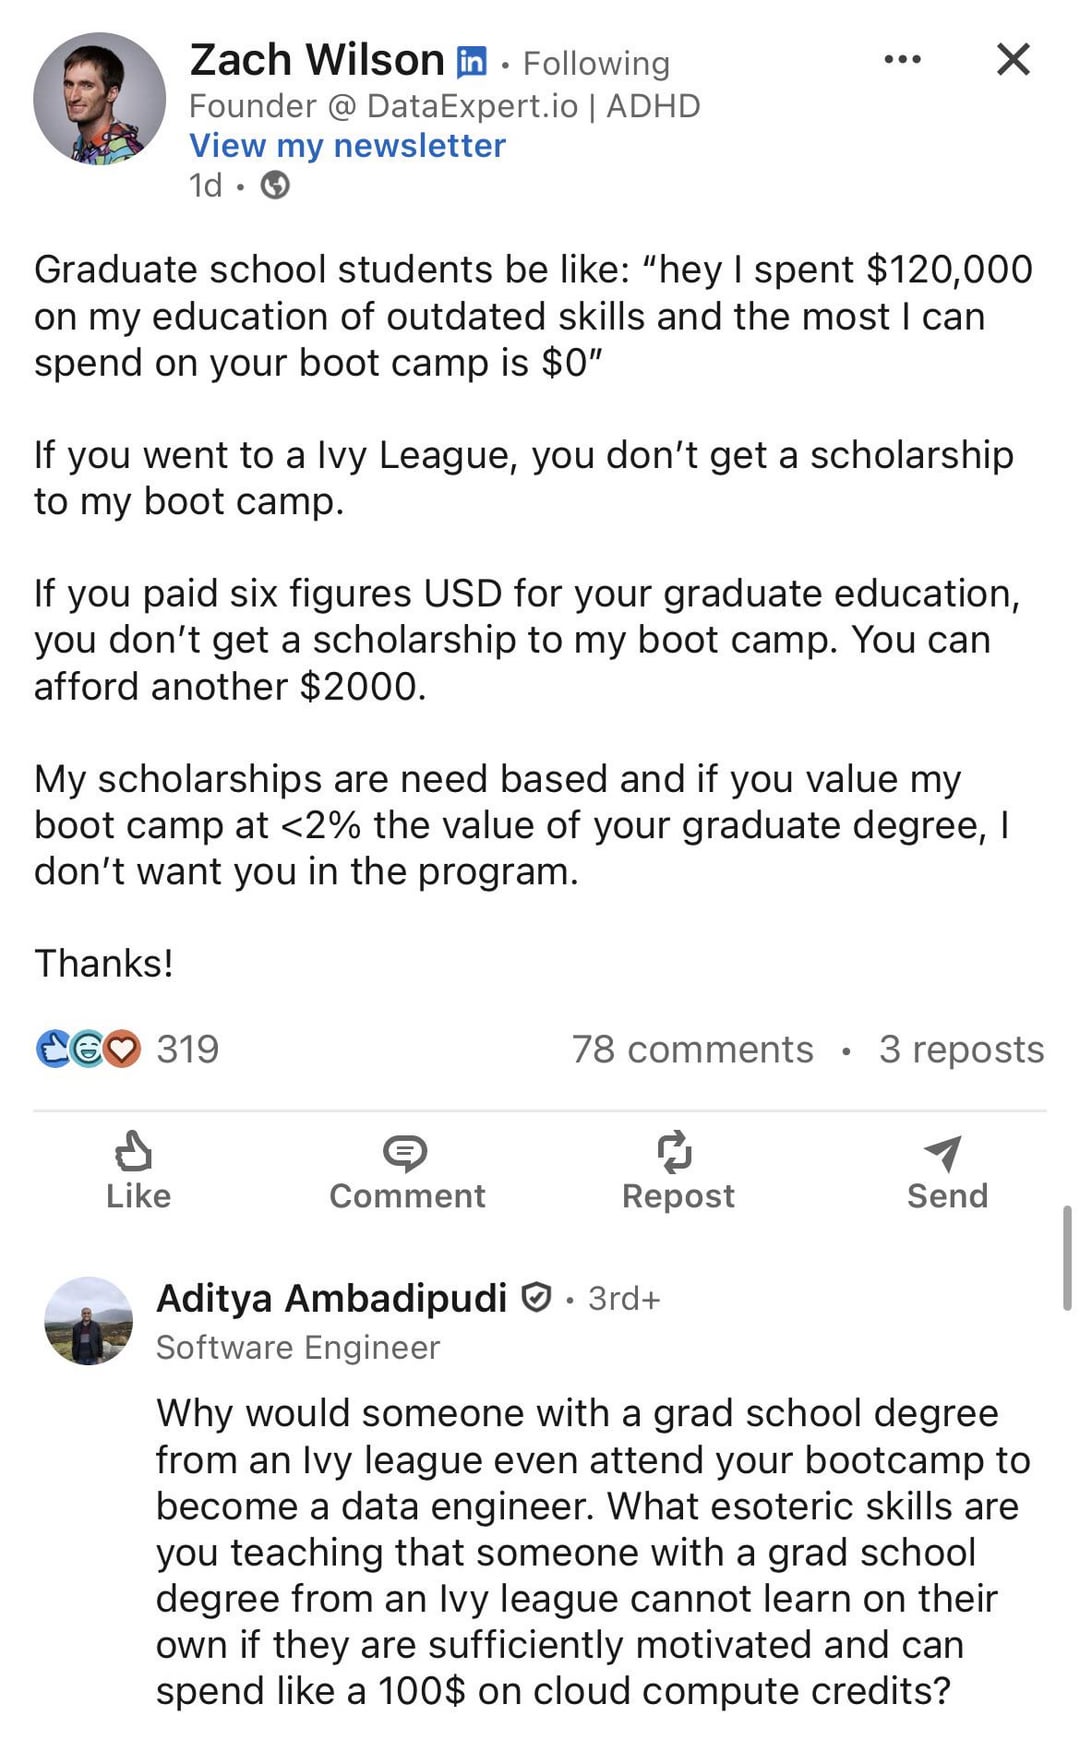The width and height of the screenshot is (1080, 1752).
Task: Close the post with X button
Action: tap(1013, 60)
